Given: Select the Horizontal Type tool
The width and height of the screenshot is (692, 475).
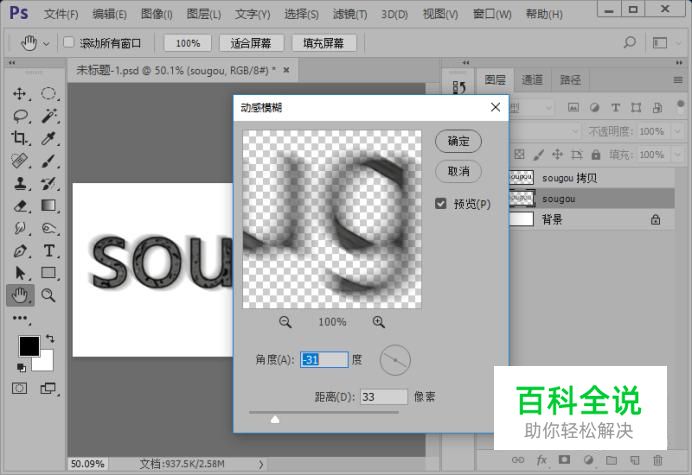Looking at the screenshot, I should pyautogui.click(x=49, y=251).
